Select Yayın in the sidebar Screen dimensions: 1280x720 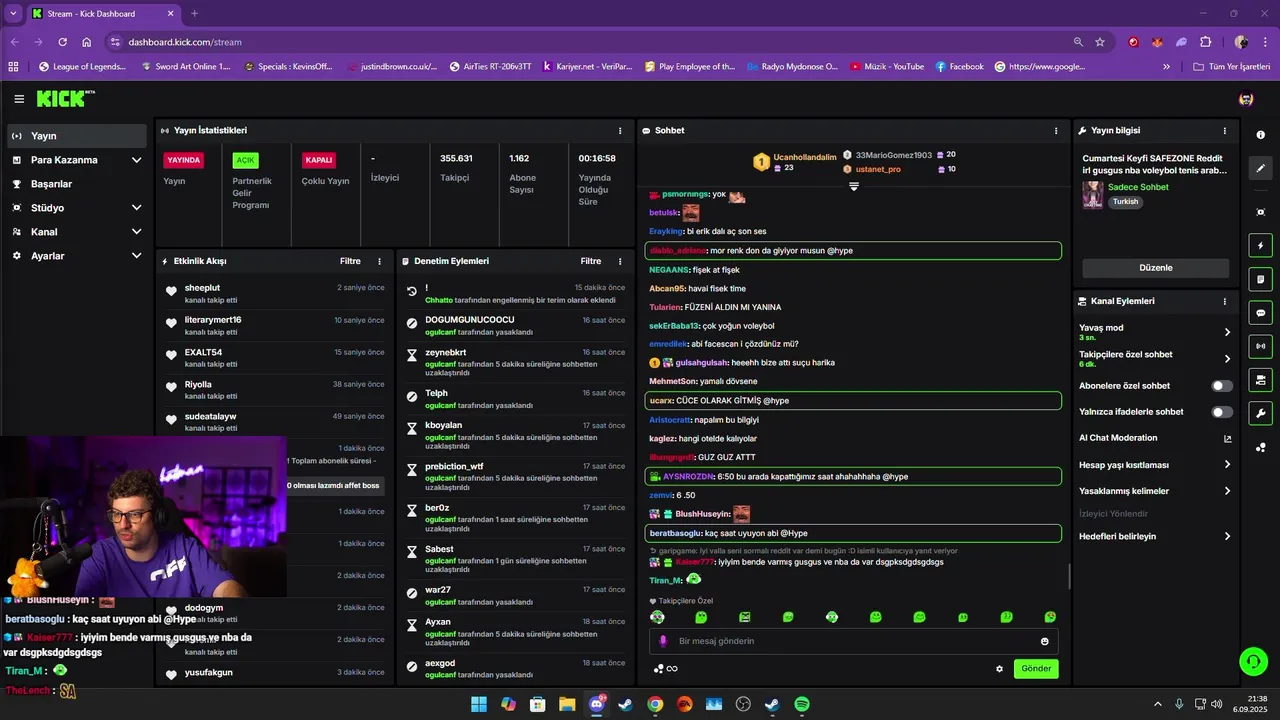point(77,136)
